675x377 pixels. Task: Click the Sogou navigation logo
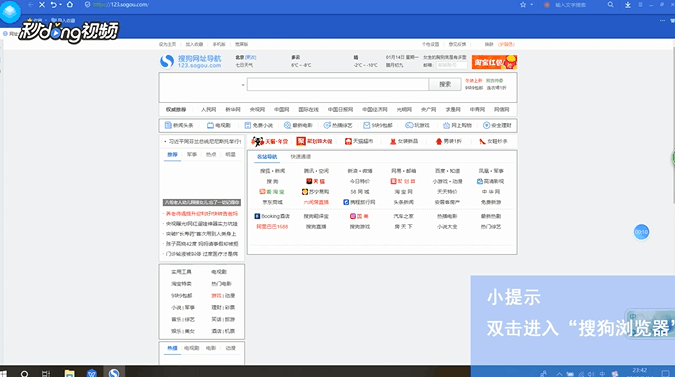click(x=190, y=62)
